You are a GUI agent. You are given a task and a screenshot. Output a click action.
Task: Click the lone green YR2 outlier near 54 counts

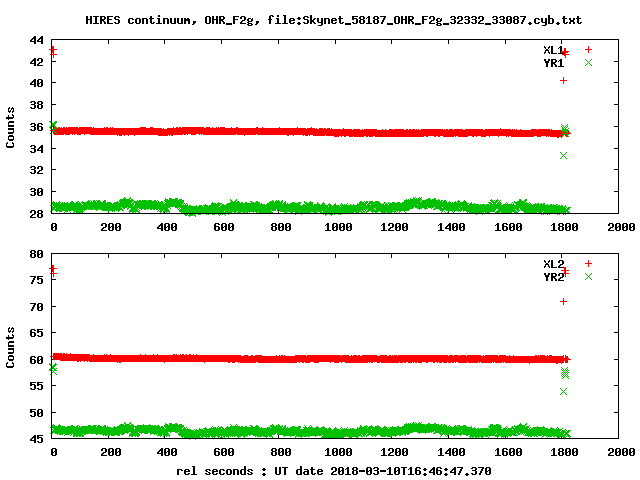coord(563,391)
